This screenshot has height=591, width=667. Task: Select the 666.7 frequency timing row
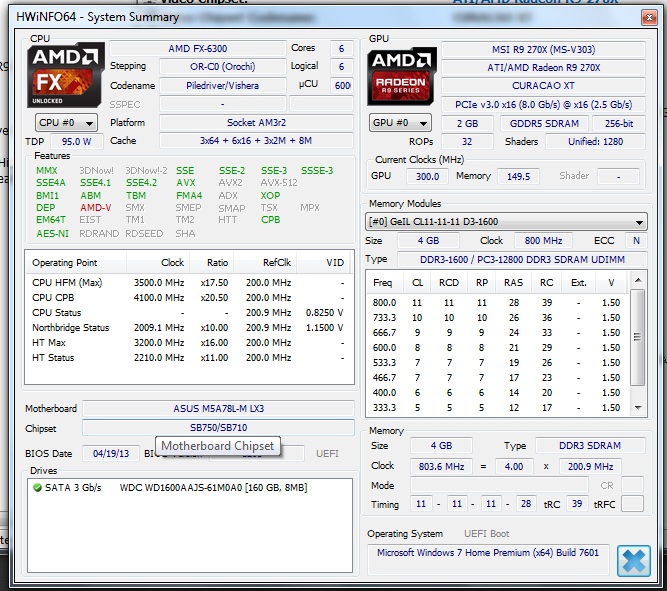[x=498, y=333]
